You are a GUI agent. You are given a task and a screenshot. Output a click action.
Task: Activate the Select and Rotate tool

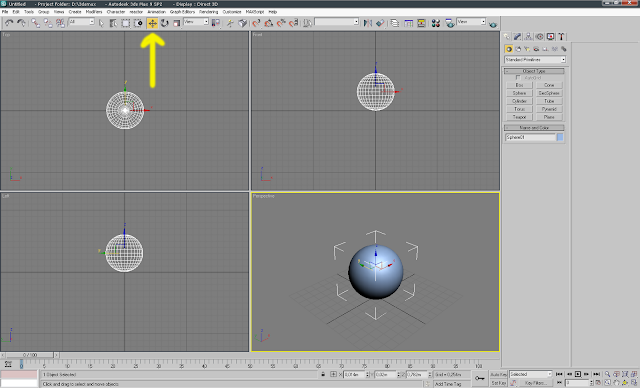coord(164,23)
